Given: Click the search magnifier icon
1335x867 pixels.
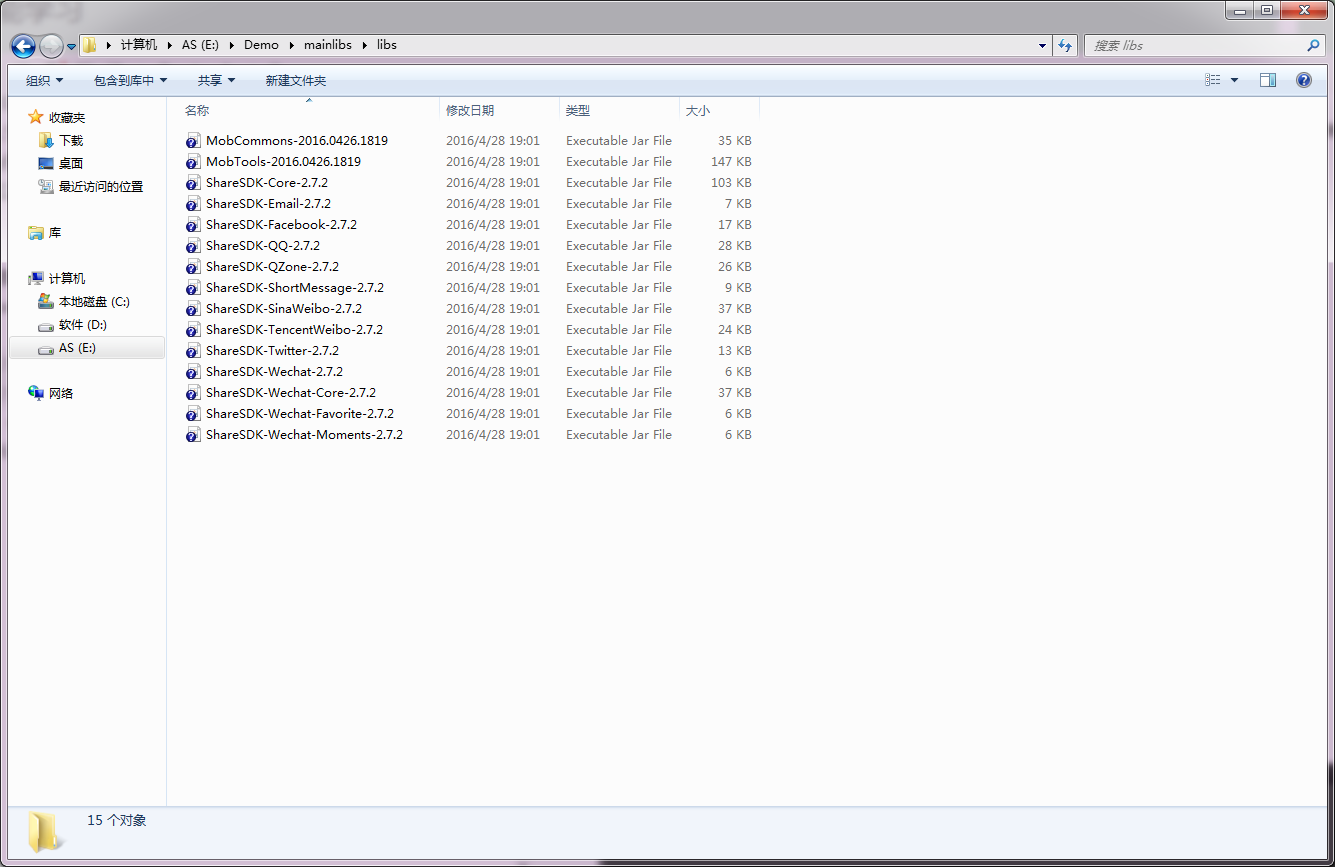Looking at the screenshot, I should pos(1313,45).
